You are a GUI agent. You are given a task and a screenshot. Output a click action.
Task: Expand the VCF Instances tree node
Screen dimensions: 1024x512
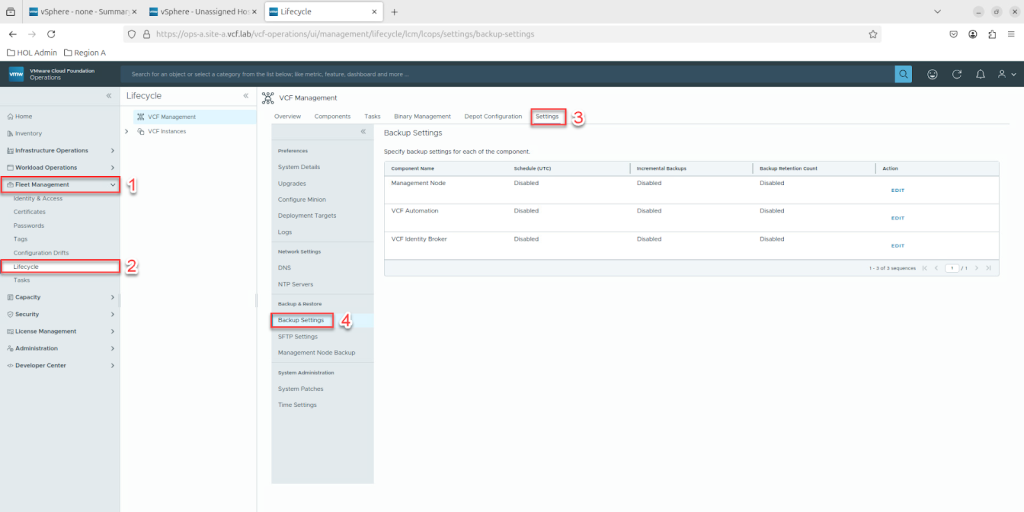pos(127,131)
